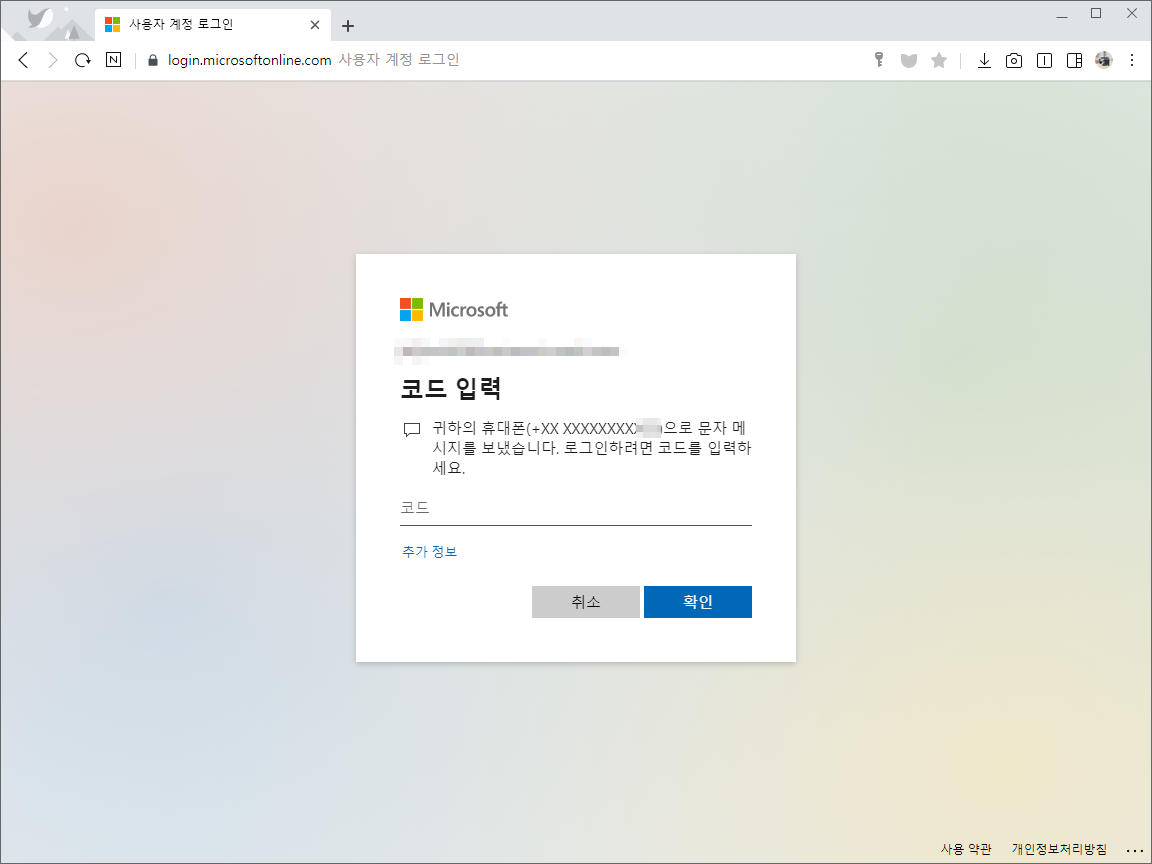Click the 코드 입력 heading
This screenshot has width=1152, height=864.
tap(450, 388)
